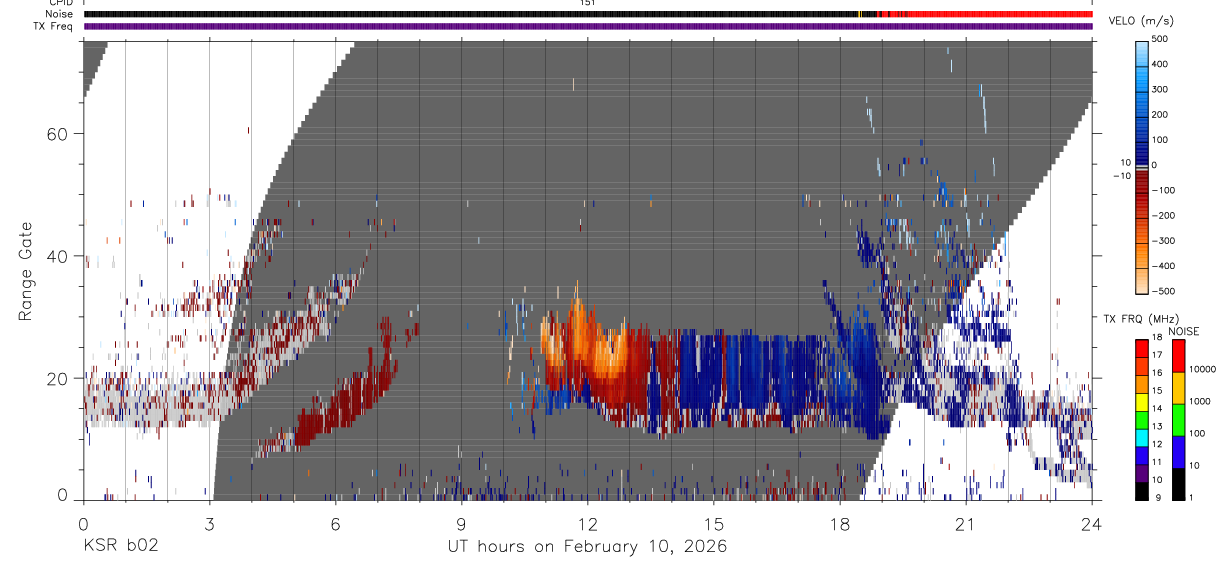
Task: Select the 'NOISE' legend title
Action: pyautogui.click(x=1184, y=331)
